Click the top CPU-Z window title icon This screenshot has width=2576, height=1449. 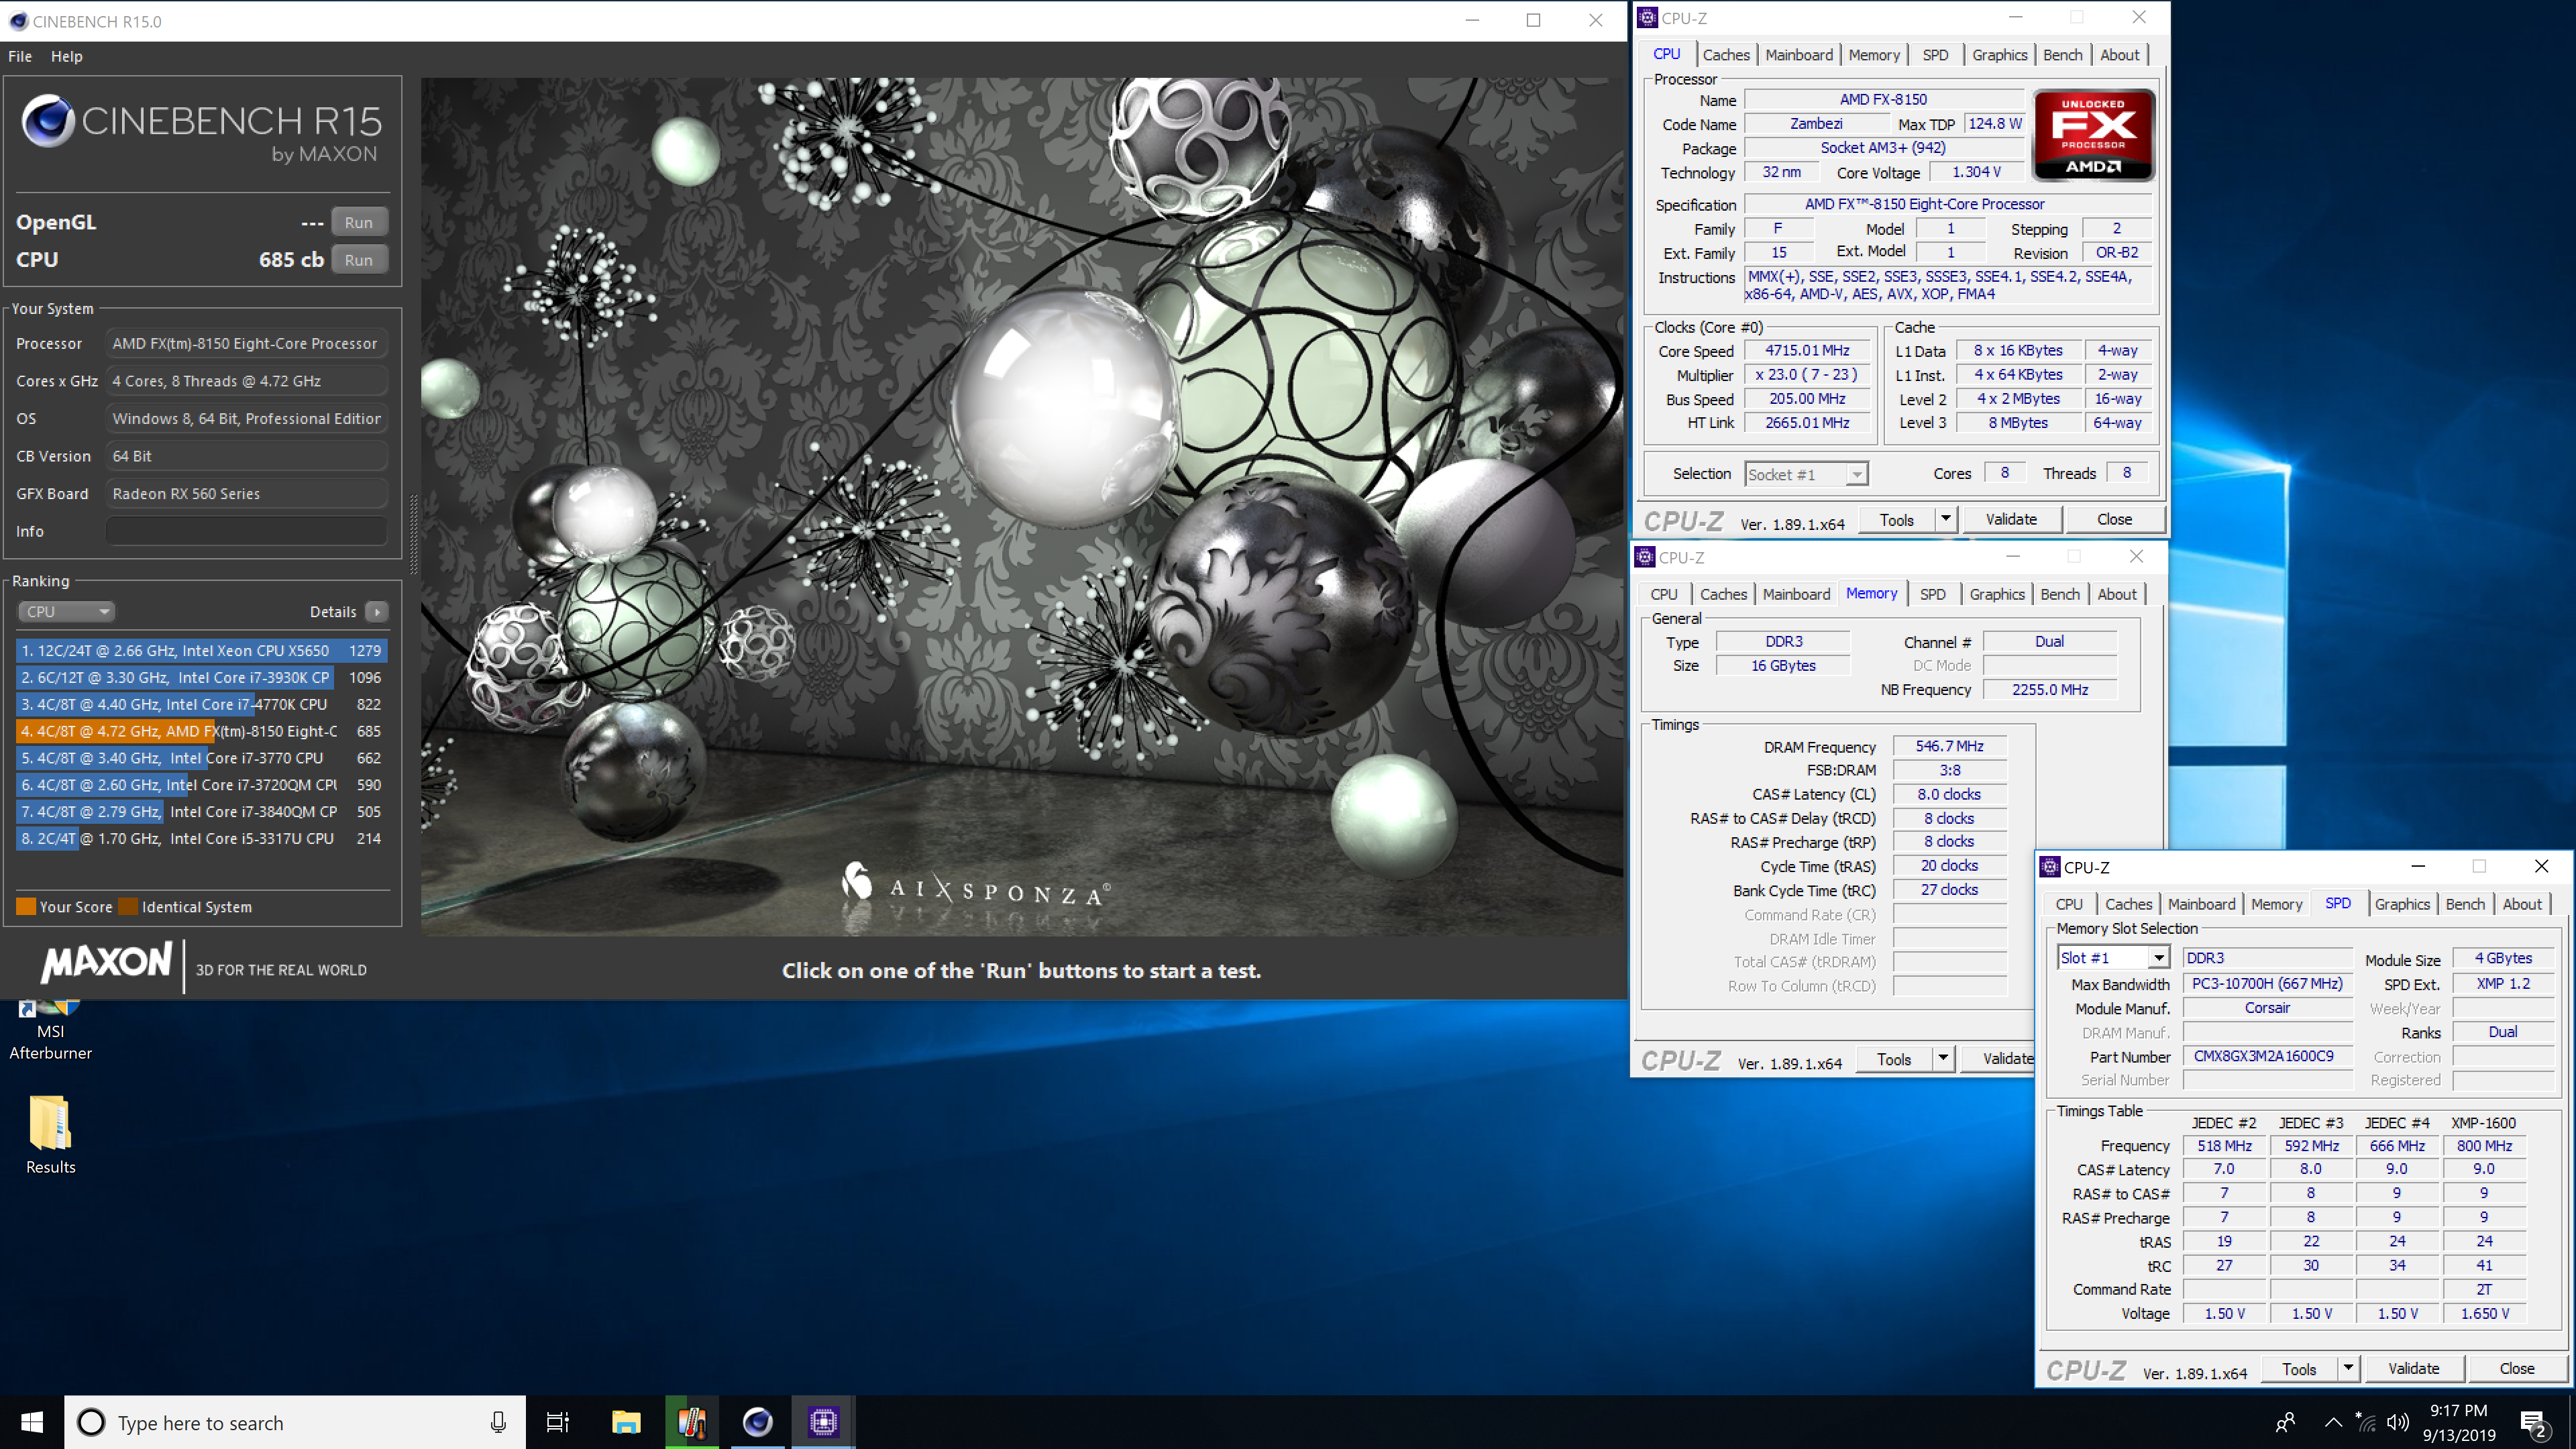pos(1647,18)
